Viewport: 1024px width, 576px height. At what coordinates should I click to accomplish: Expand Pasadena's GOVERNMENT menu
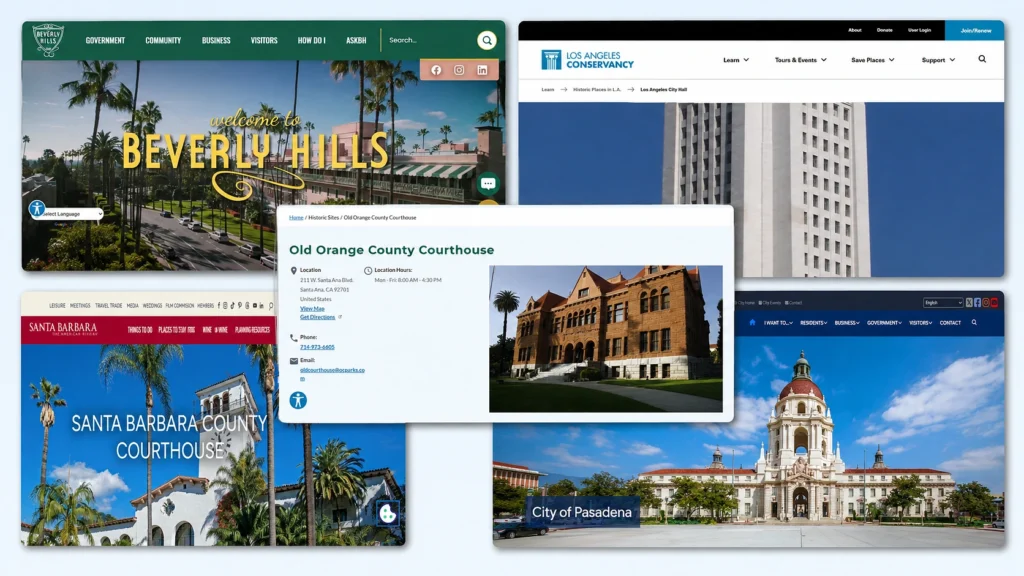884,323
